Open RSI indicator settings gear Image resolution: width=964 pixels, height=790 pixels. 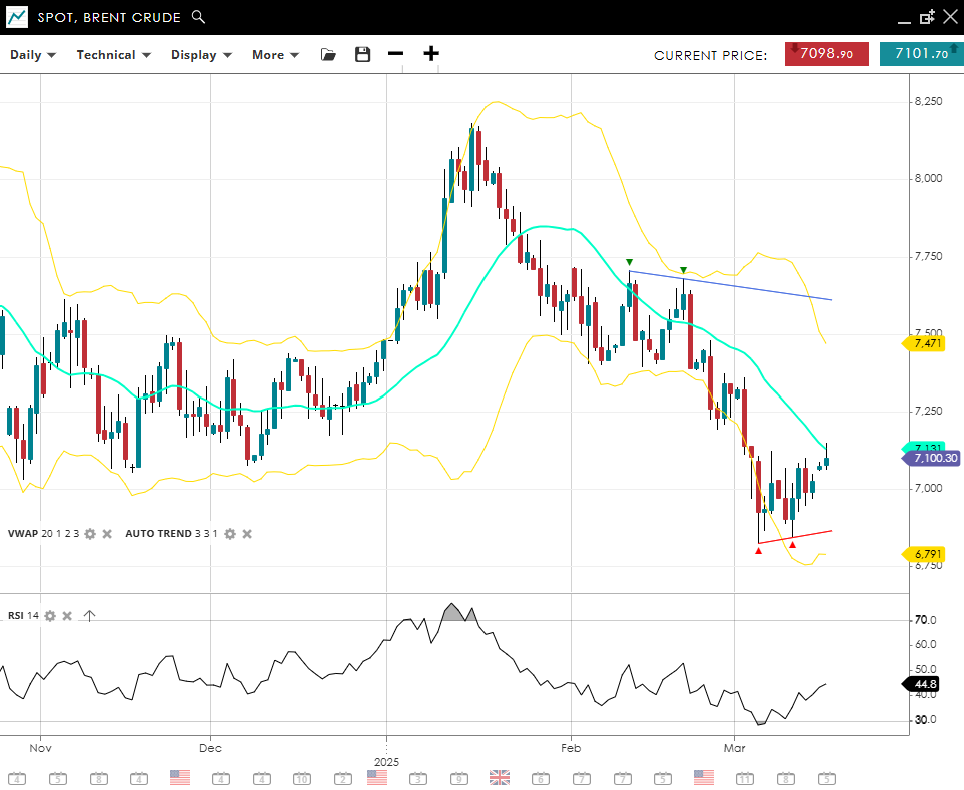pyautogui.click(x=50, y=615)
